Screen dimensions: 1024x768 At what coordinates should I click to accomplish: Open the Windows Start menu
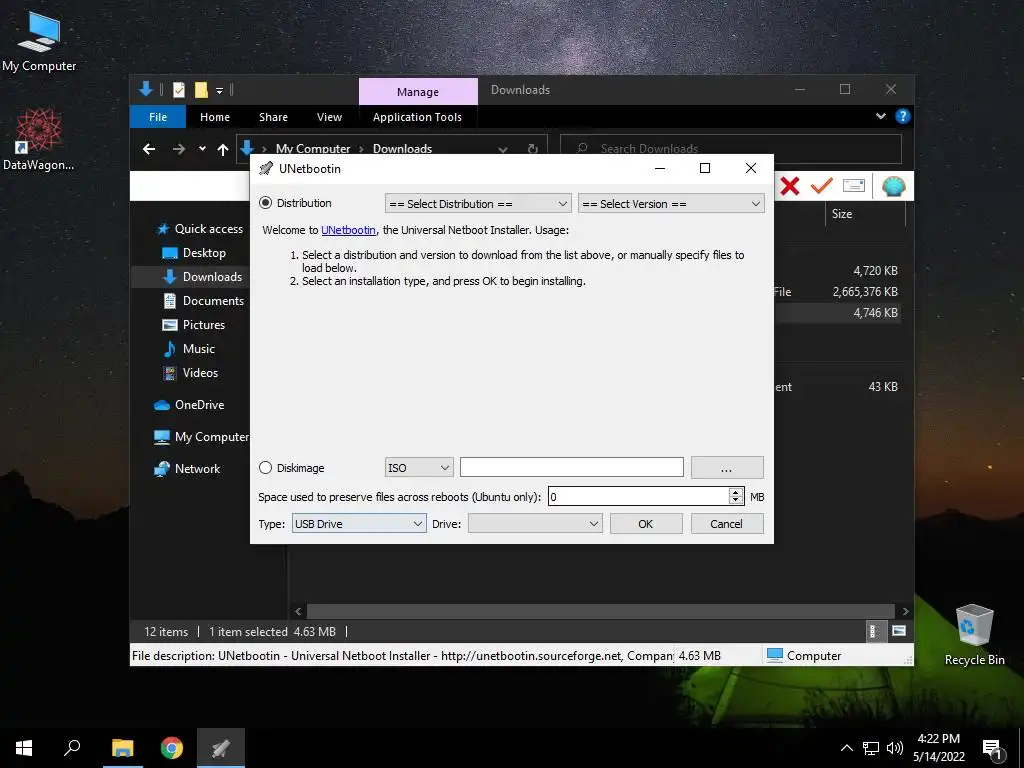[x=24, y=748]
